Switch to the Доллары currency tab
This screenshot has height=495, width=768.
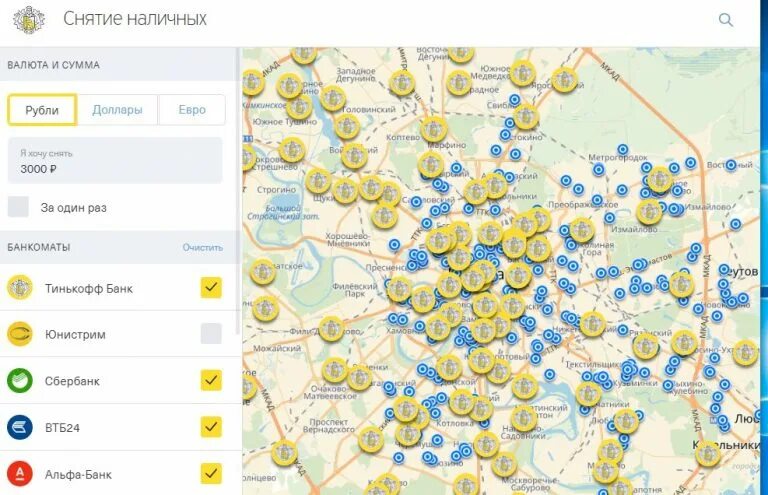117,110
